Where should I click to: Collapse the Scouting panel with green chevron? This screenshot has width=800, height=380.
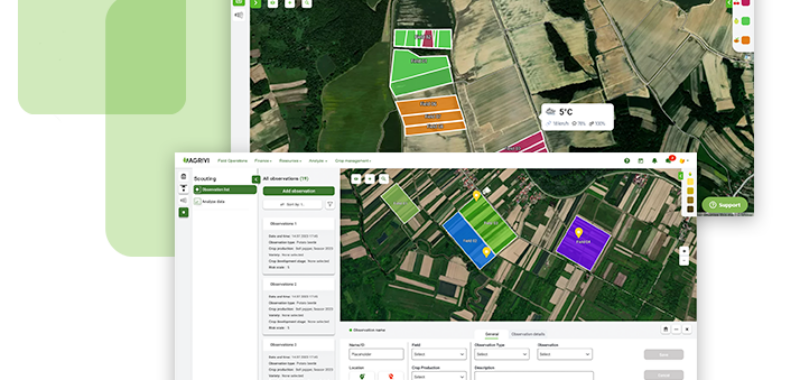pos(256,180)
